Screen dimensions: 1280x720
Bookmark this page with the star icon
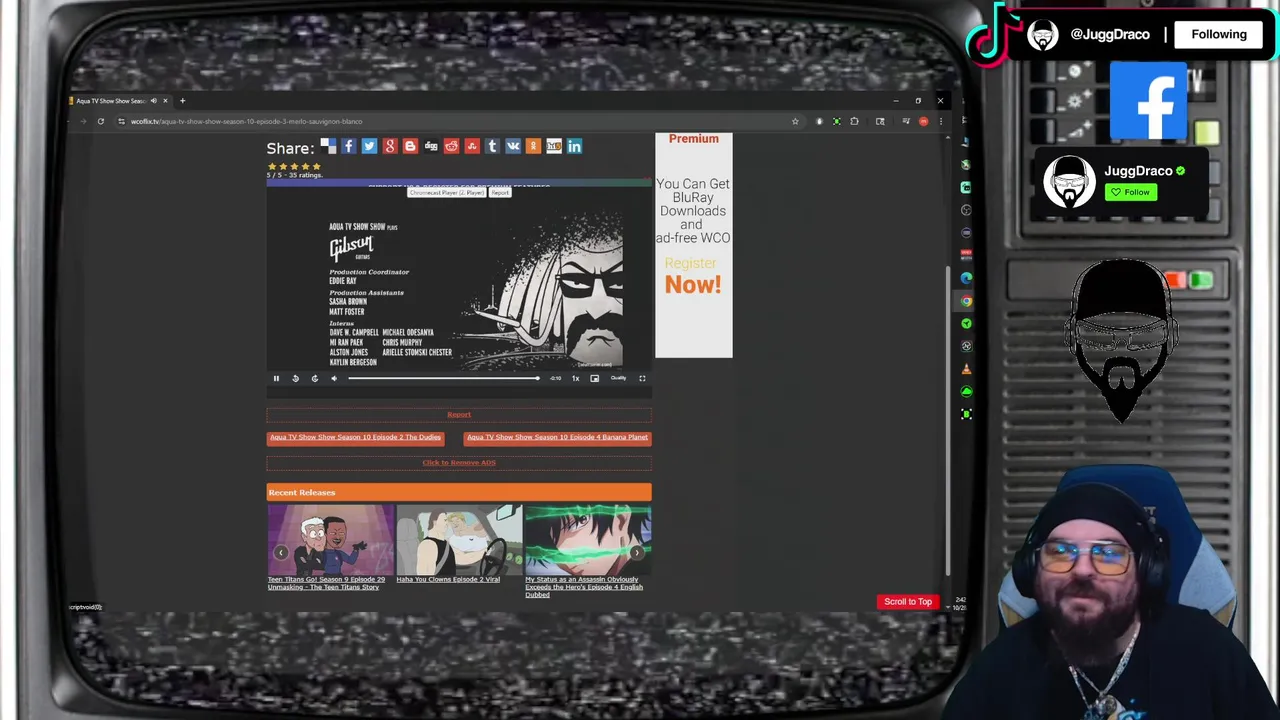coord(795,121)
